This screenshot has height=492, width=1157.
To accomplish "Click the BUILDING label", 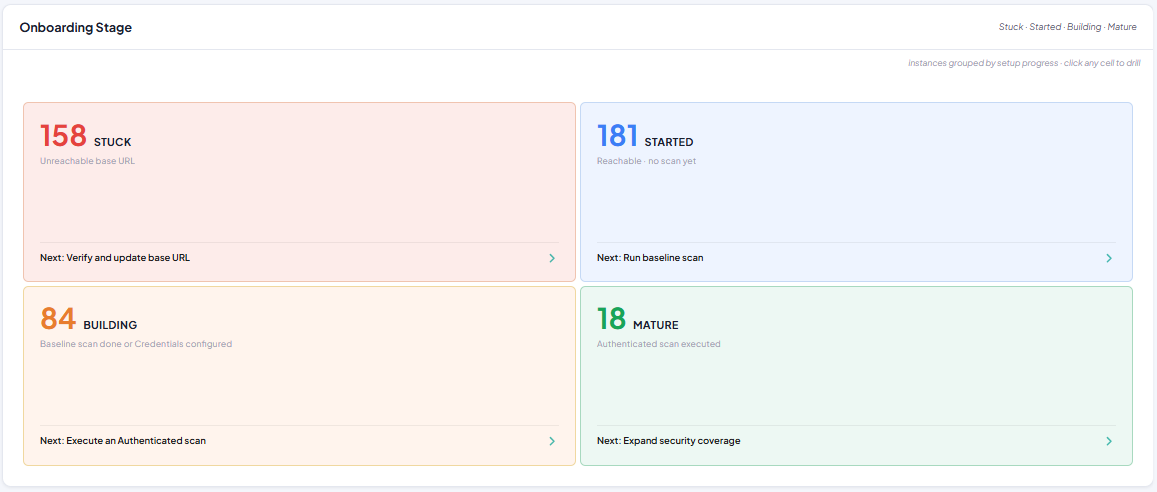I will (x=110, y=325).
